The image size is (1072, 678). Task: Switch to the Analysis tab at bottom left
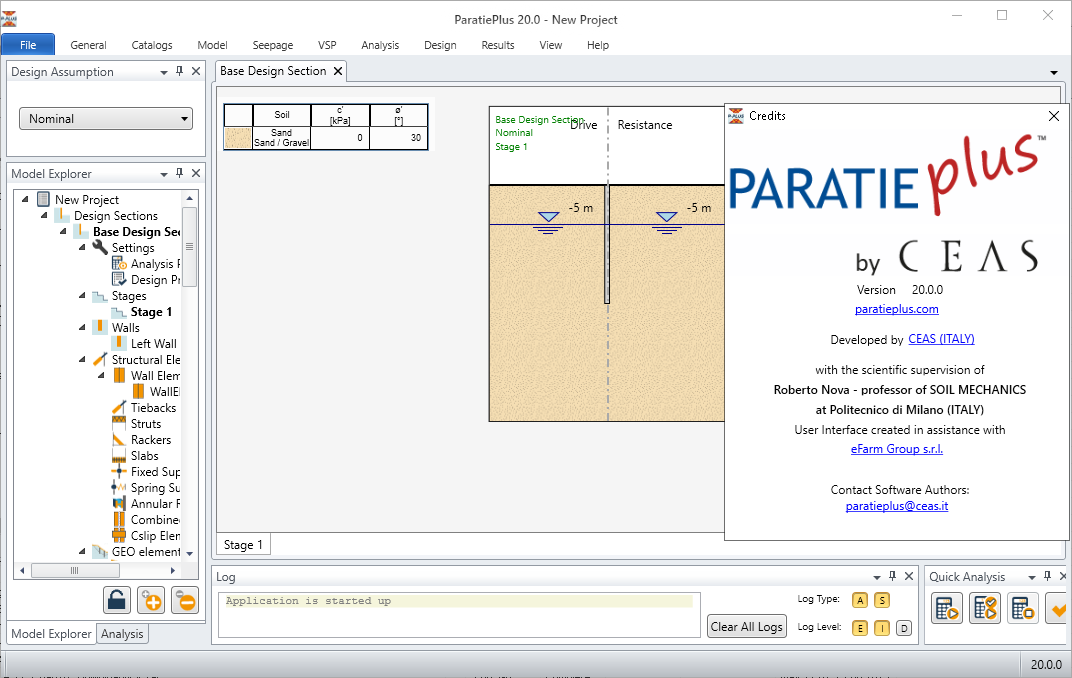click(122, 633)
